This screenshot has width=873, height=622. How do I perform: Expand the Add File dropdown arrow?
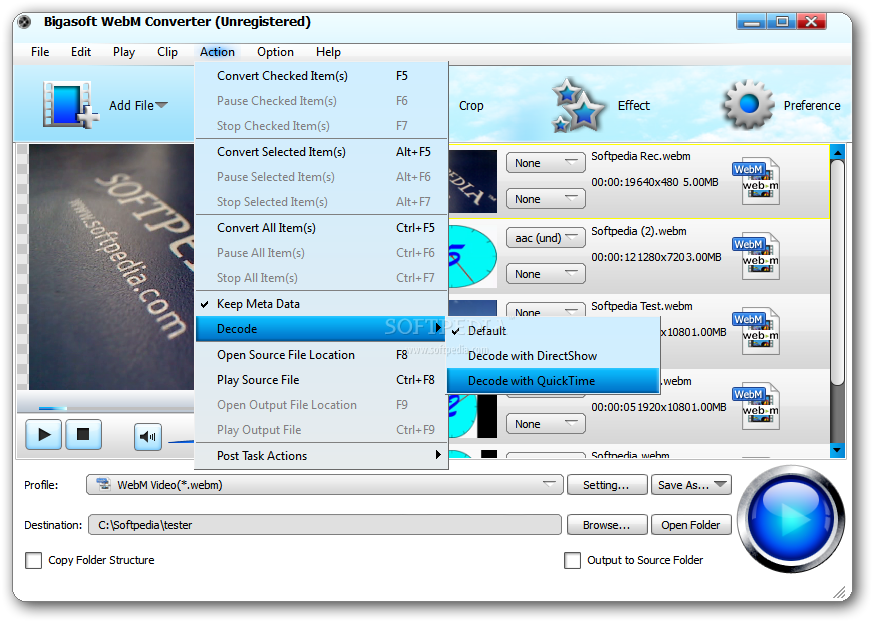(161, 105)
